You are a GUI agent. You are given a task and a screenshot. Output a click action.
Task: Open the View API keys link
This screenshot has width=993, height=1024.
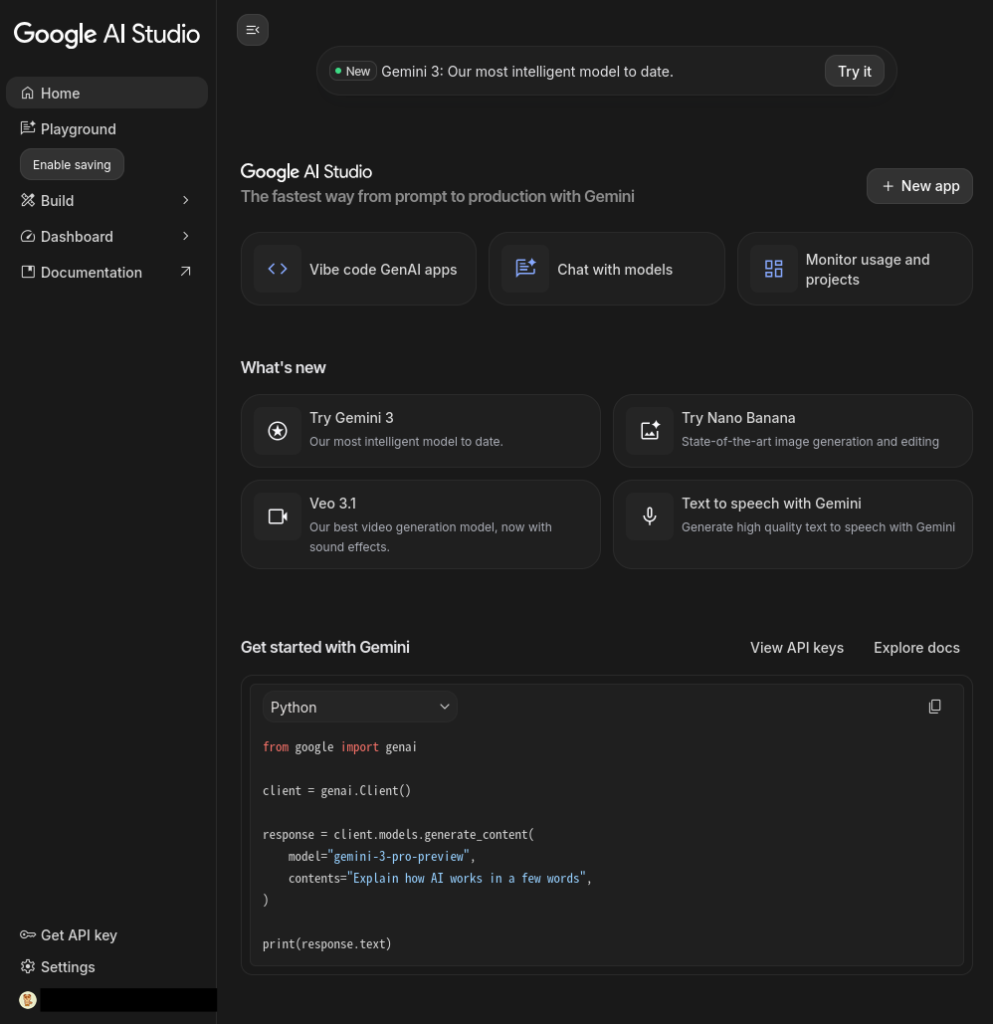[796, 648]
